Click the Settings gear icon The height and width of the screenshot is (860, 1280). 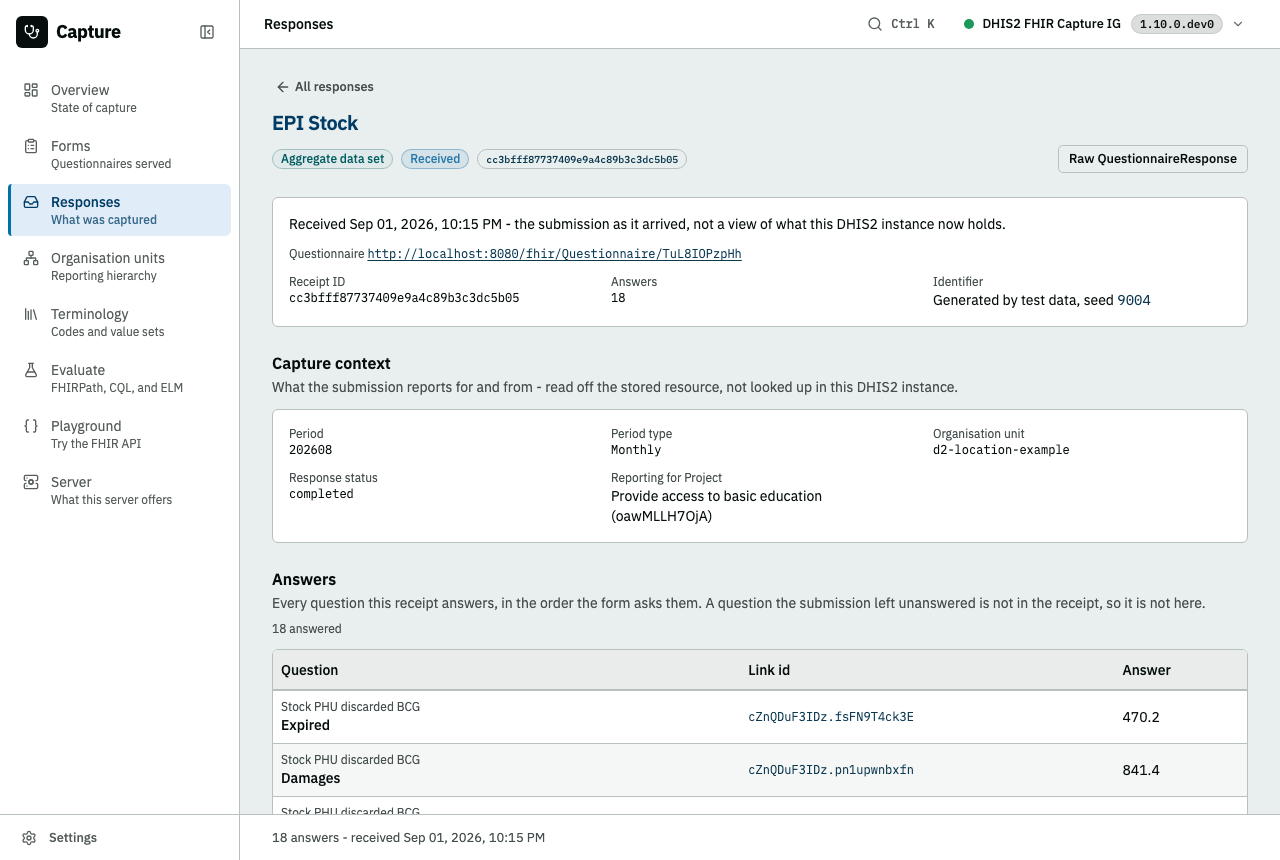click(30, 838)
